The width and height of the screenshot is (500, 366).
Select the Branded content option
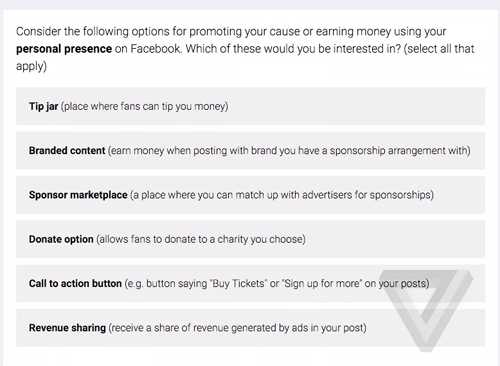click(x=250, y=151)
